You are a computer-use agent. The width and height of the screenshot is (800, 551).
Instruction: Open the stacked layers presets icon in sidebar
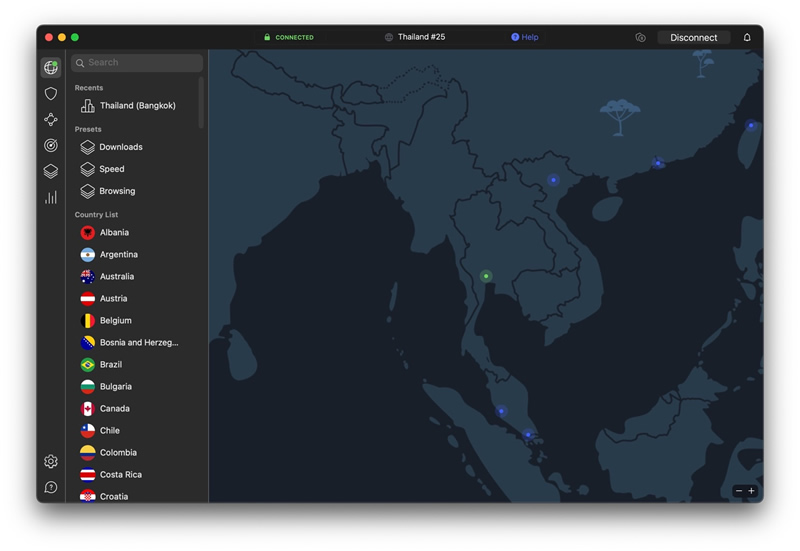[x=50, y=171]
